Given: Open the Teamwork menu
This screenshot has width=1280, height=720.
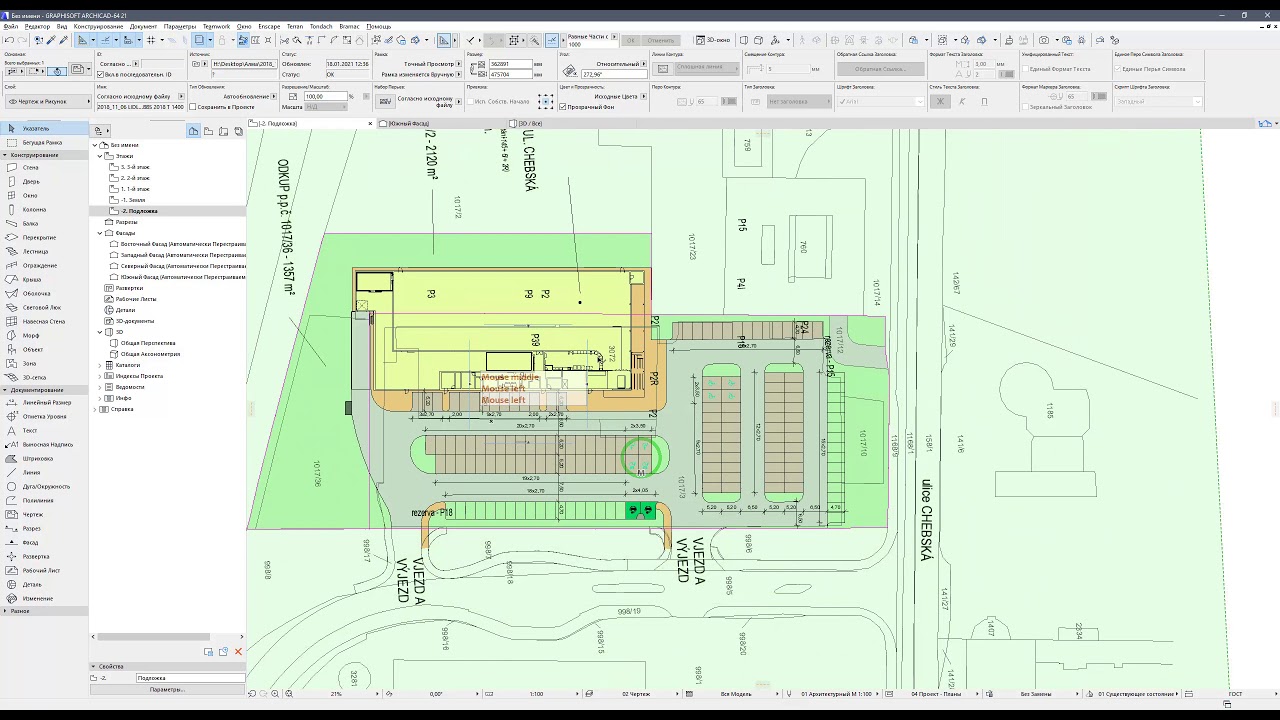Looking at the screenshot, I should coord(216,27).
